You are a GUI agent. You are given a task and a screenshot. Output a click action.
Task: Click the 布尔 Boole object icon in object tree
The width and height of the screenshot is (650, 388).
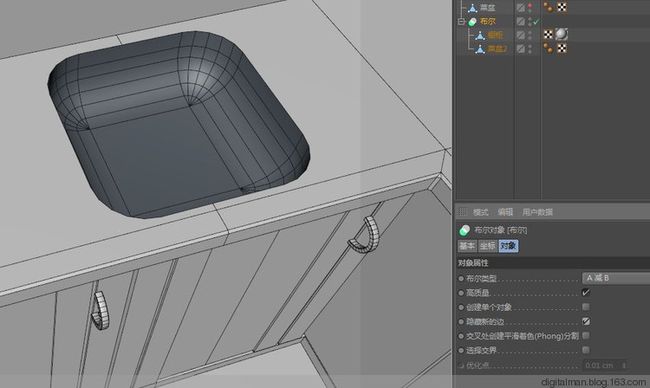tap(472, 22)
